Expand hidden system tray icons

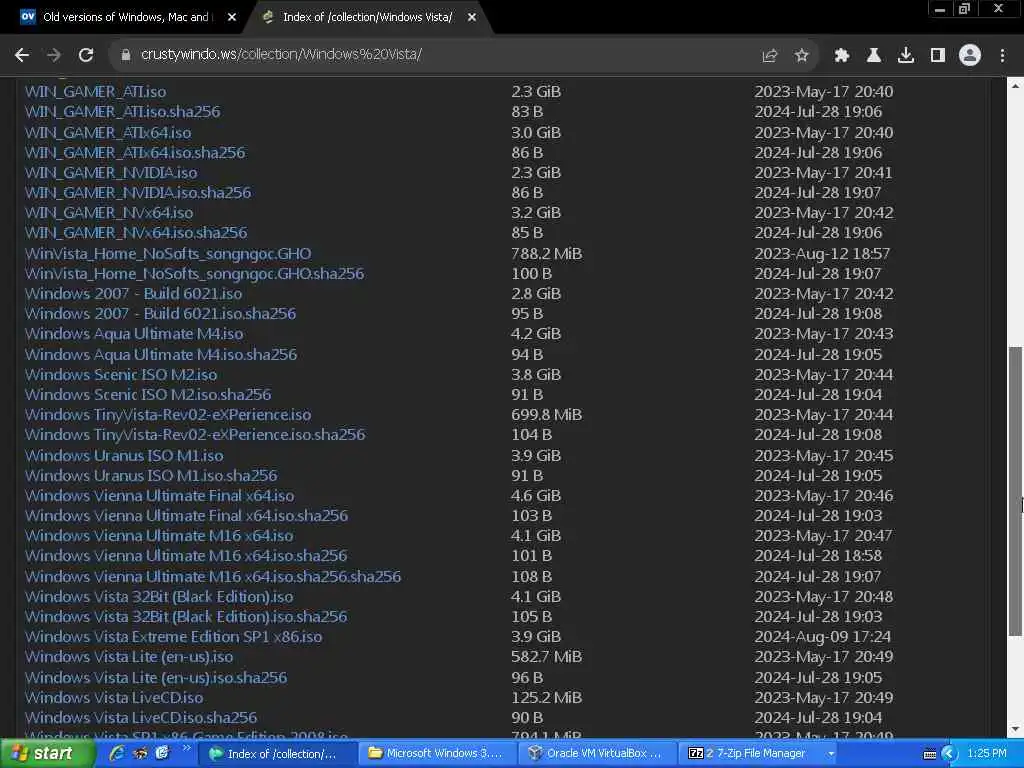tap(949, 754)
